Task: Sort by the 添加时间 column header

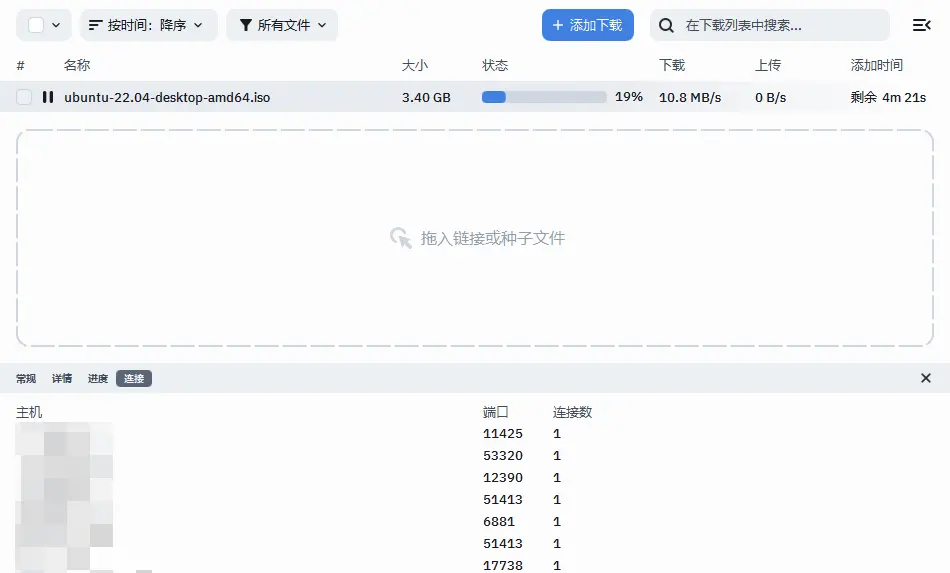Action: [x=877, y=65]
